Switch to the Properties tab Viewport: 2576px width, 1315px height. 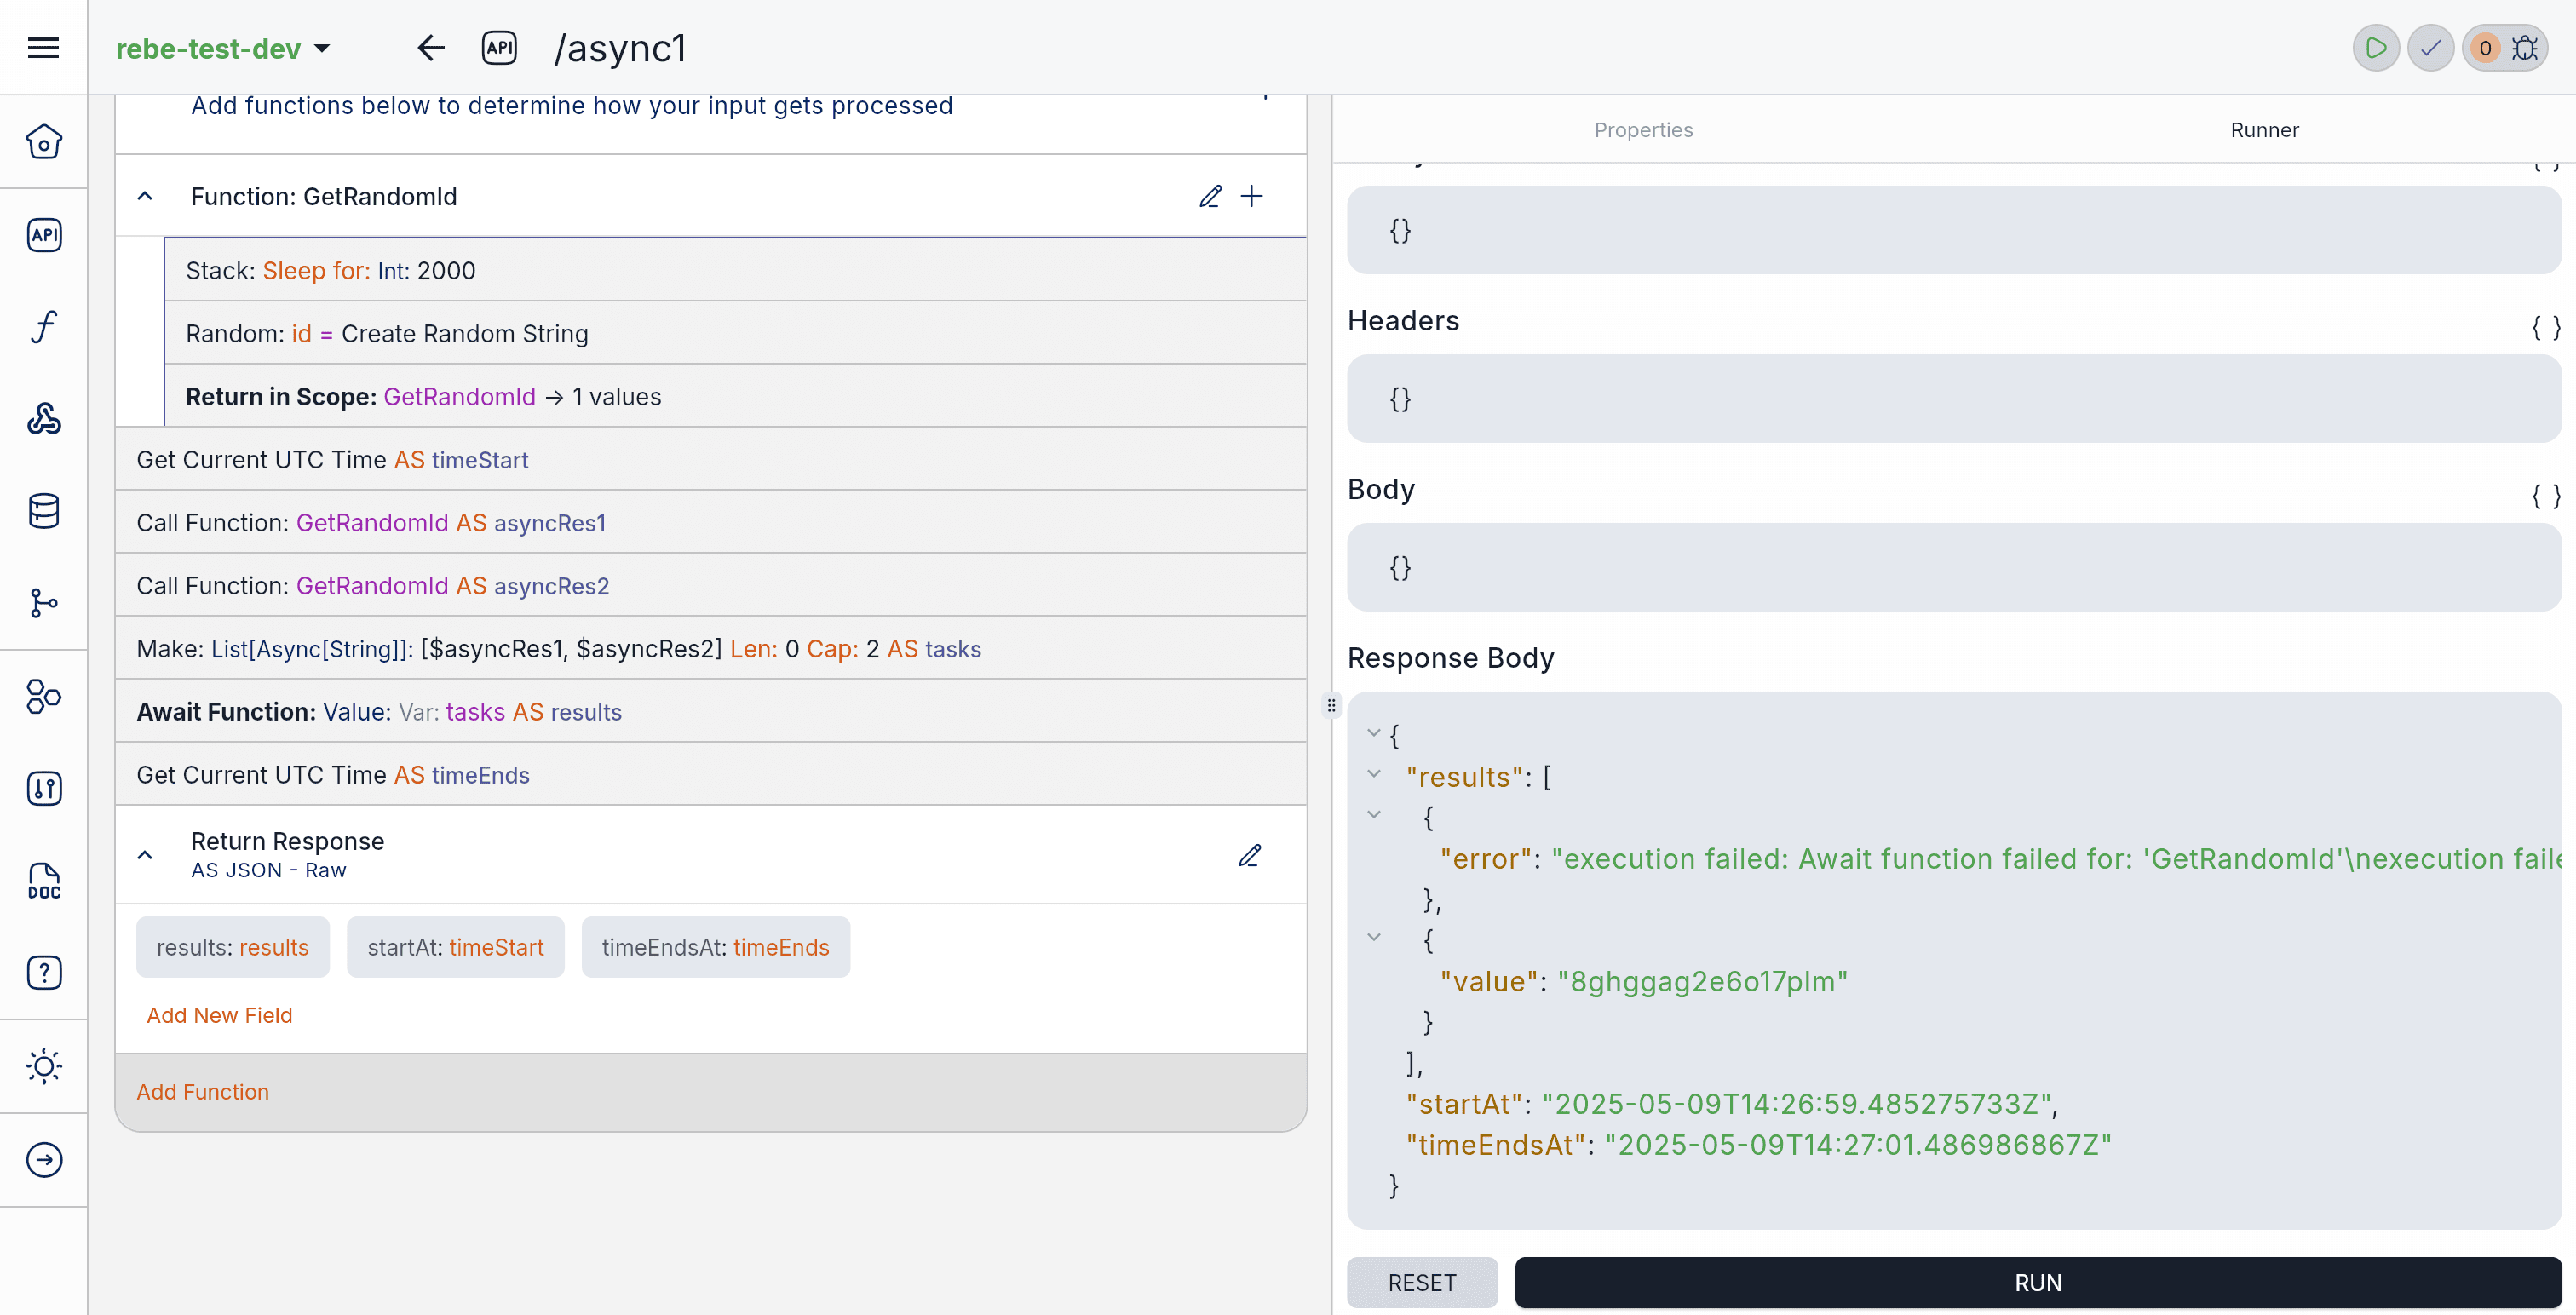pos(1643,130)
